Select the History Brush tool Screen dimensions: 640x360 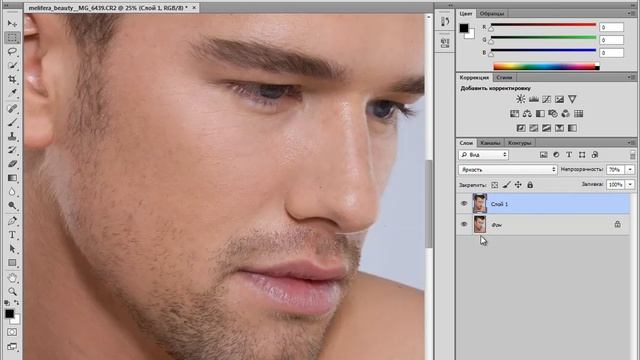[x=12, y=150]
